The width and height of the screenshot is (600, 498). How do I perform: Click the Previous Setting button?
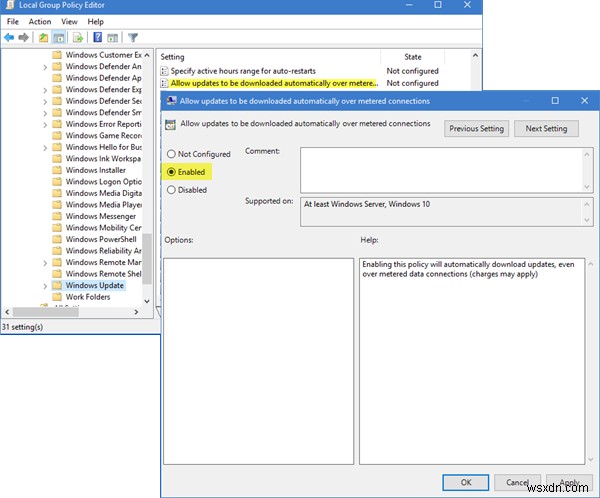pyautogui.click(x=476, y=129)
